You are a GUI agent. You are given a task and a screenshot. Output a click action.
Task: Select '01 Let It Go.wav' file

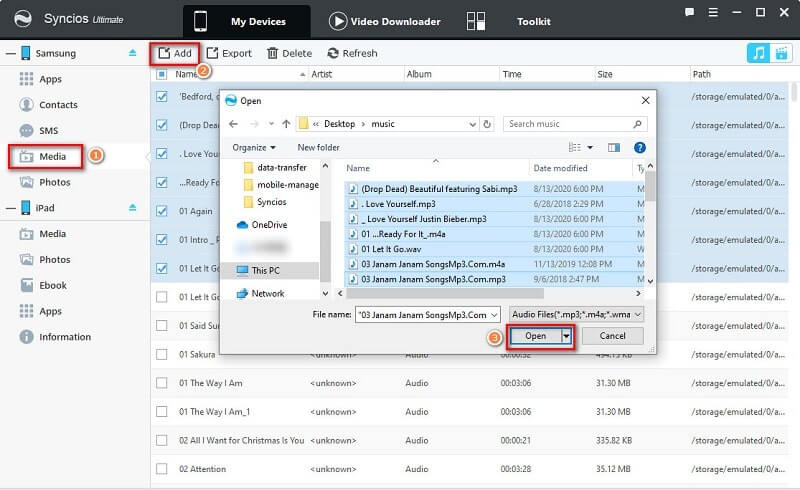point(391,249)
